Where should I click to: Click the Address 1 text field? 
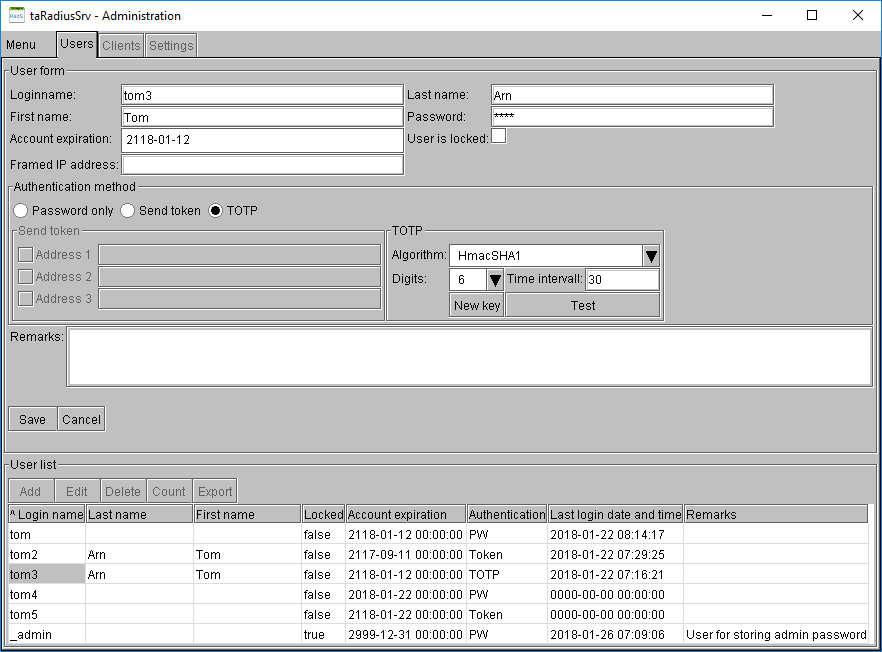240,254
